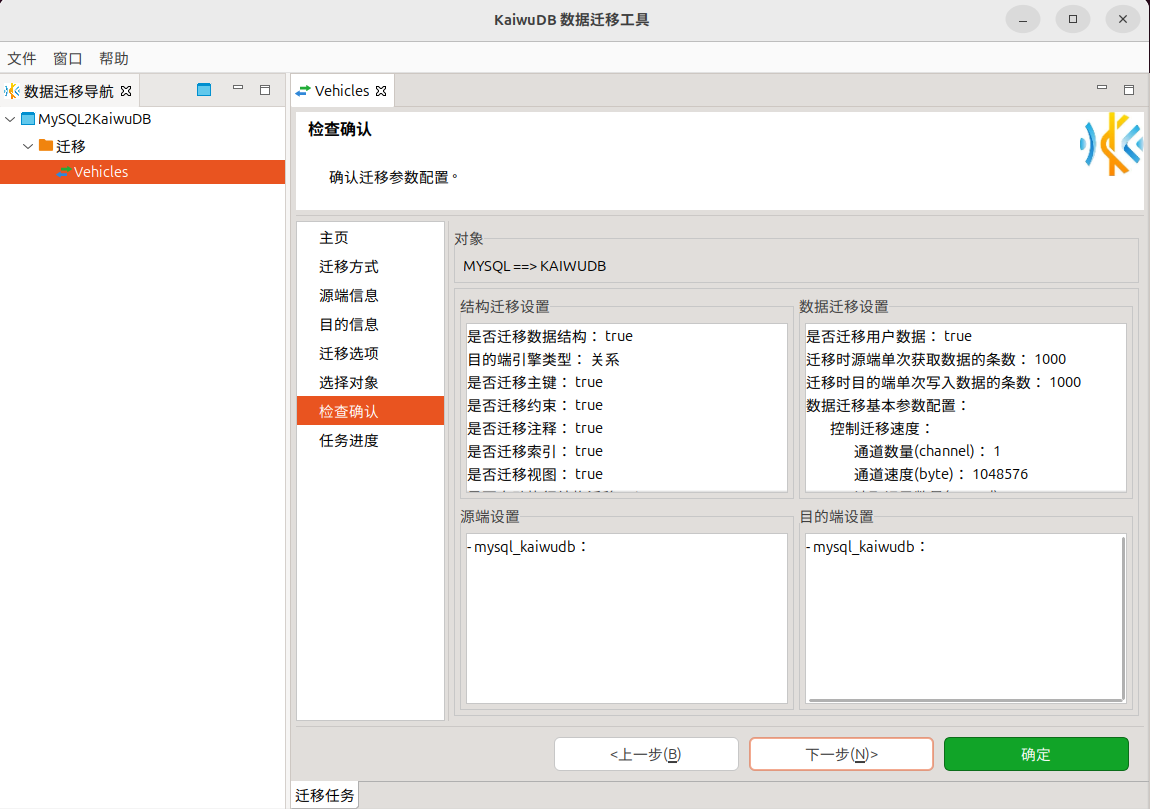The width and height of the screenshot is (1150, 809).
Task: Click the 是否迁移主键 line
Action: 535,382
